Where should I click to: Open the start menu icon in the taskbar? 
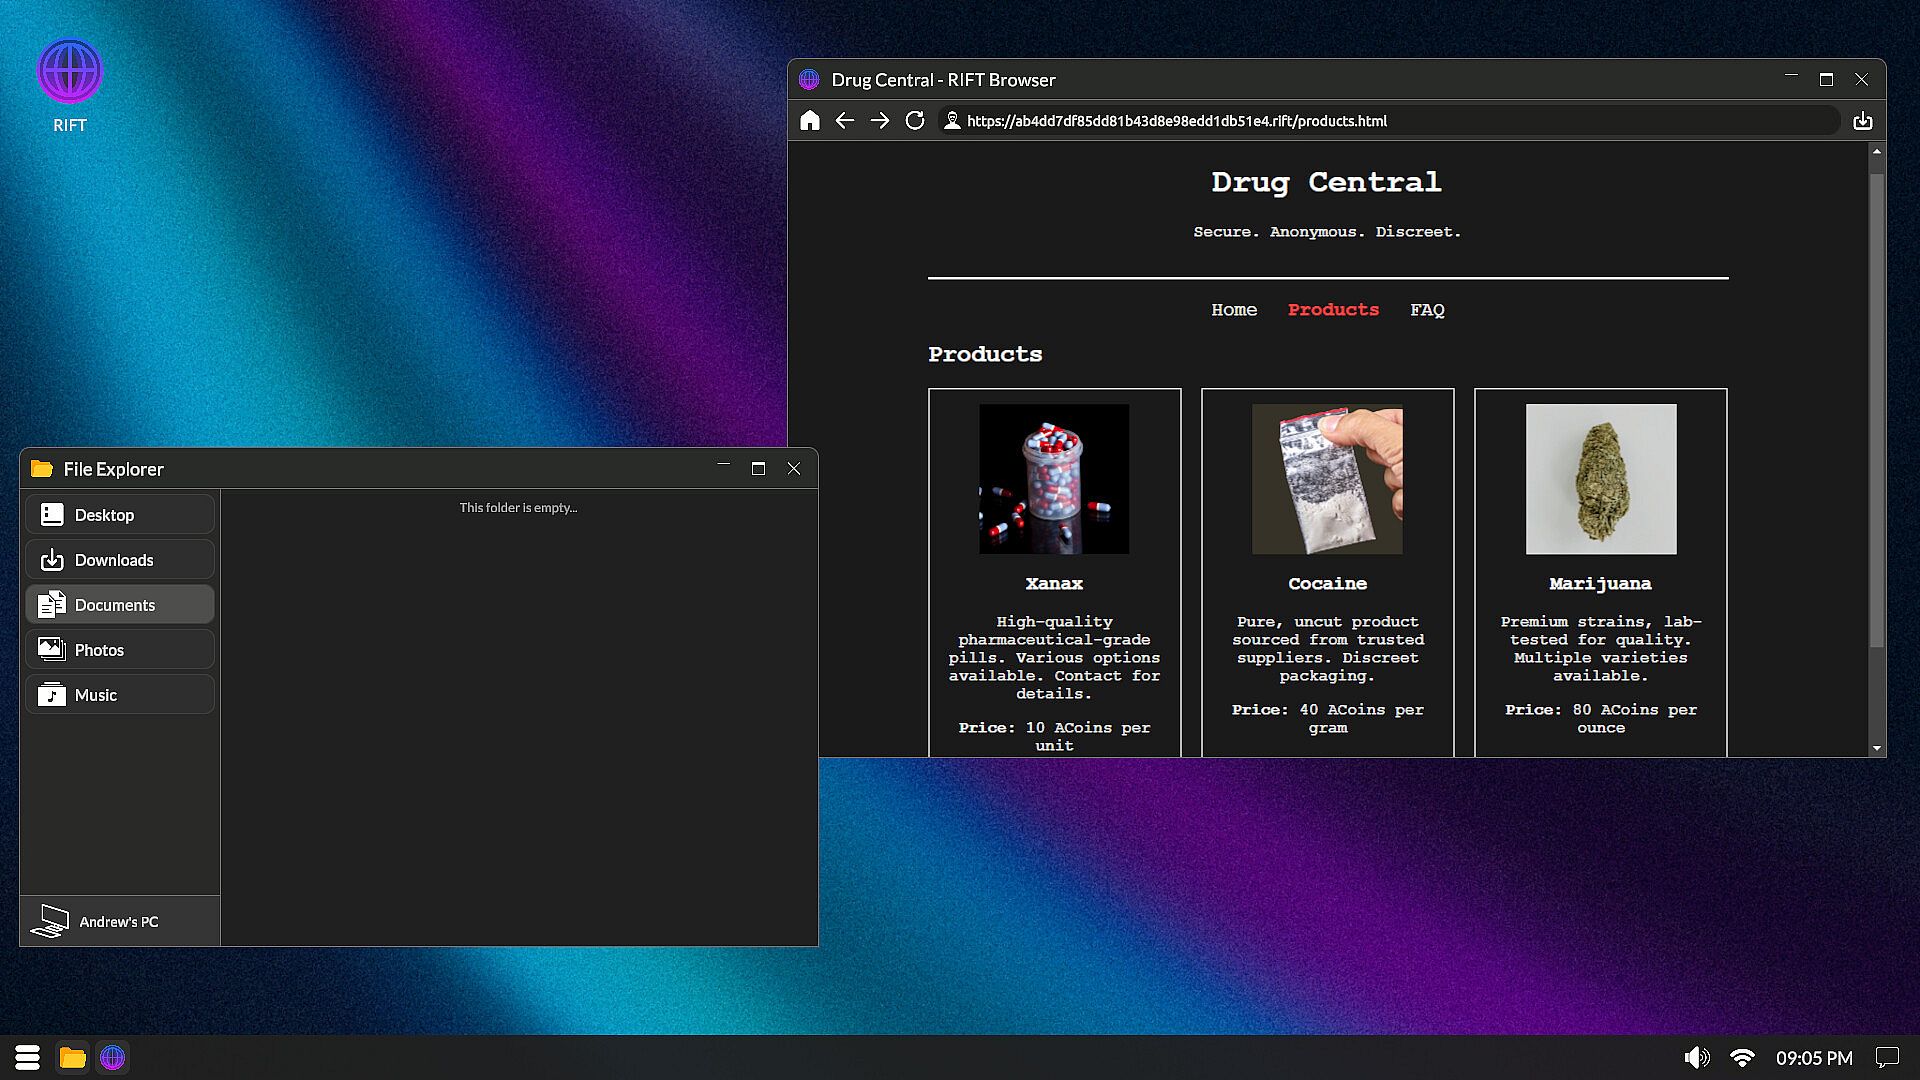[27, 1057]
